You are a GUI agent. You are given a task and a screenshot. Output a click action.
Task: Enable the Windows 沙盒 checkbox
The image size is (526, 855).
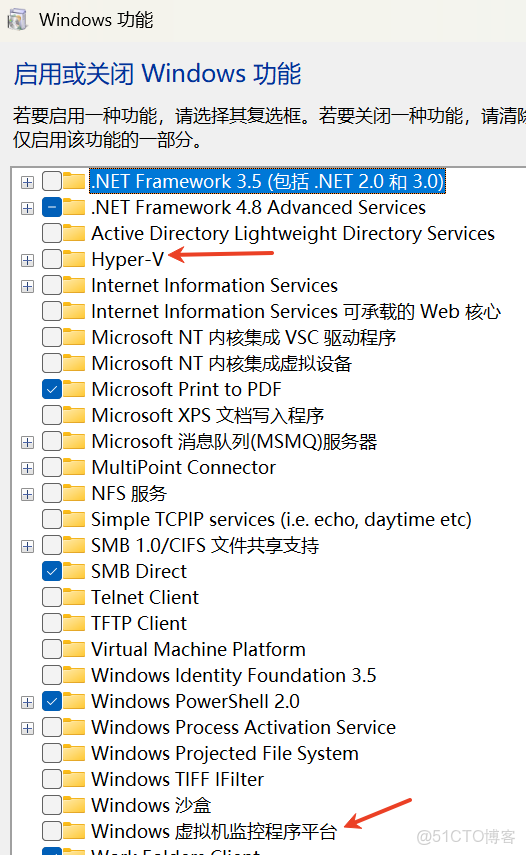52,805
